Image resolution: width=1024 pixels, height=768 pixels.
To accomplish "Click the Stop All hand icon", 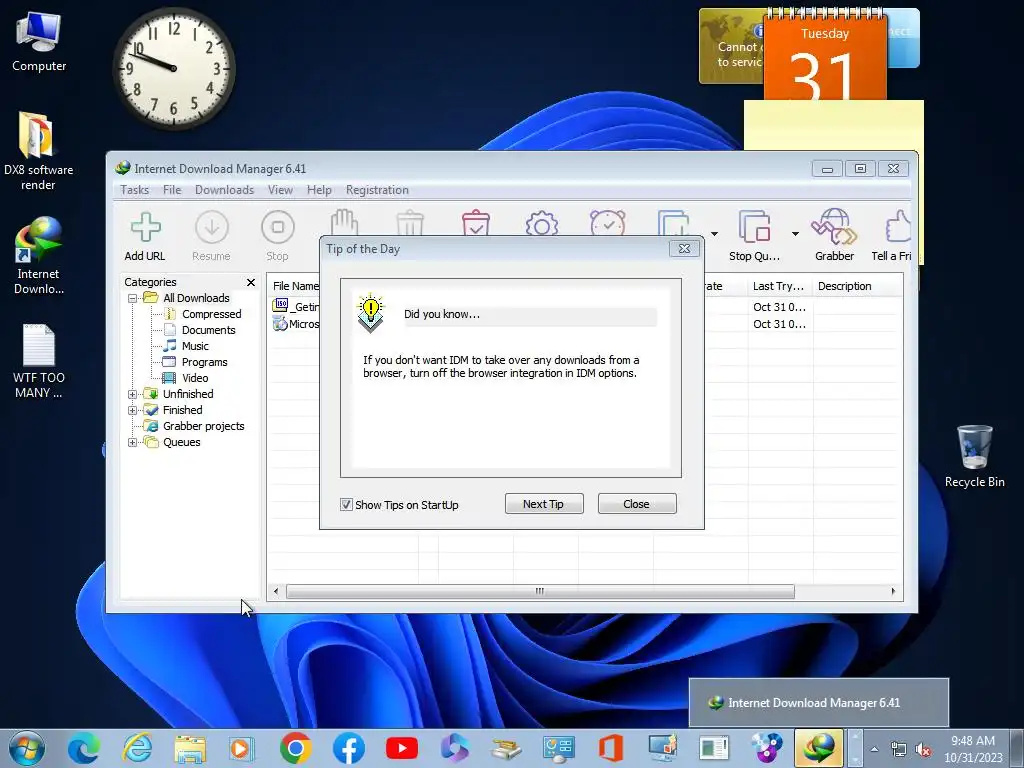I will click(x=344, y=223).
